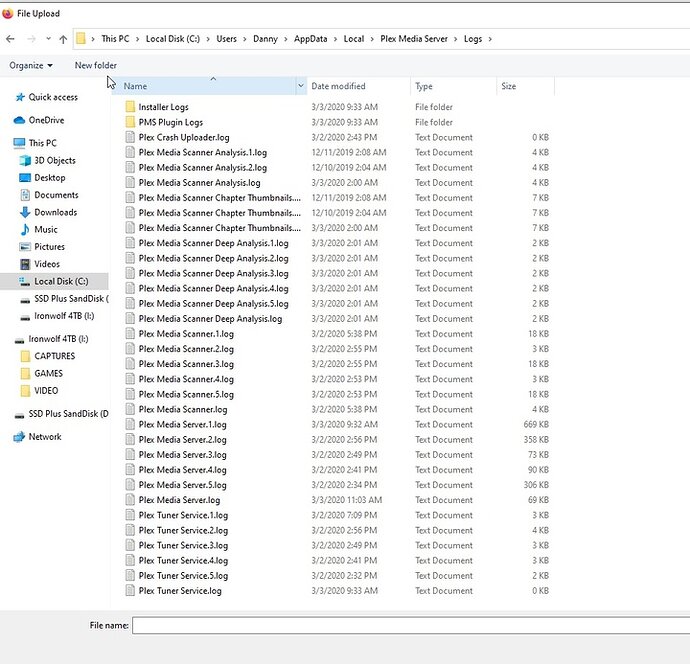This screenshot has width=690, height=664.
Task: Navigate to Local Disk (C:) breadcrumb
Action: [172, 39]
